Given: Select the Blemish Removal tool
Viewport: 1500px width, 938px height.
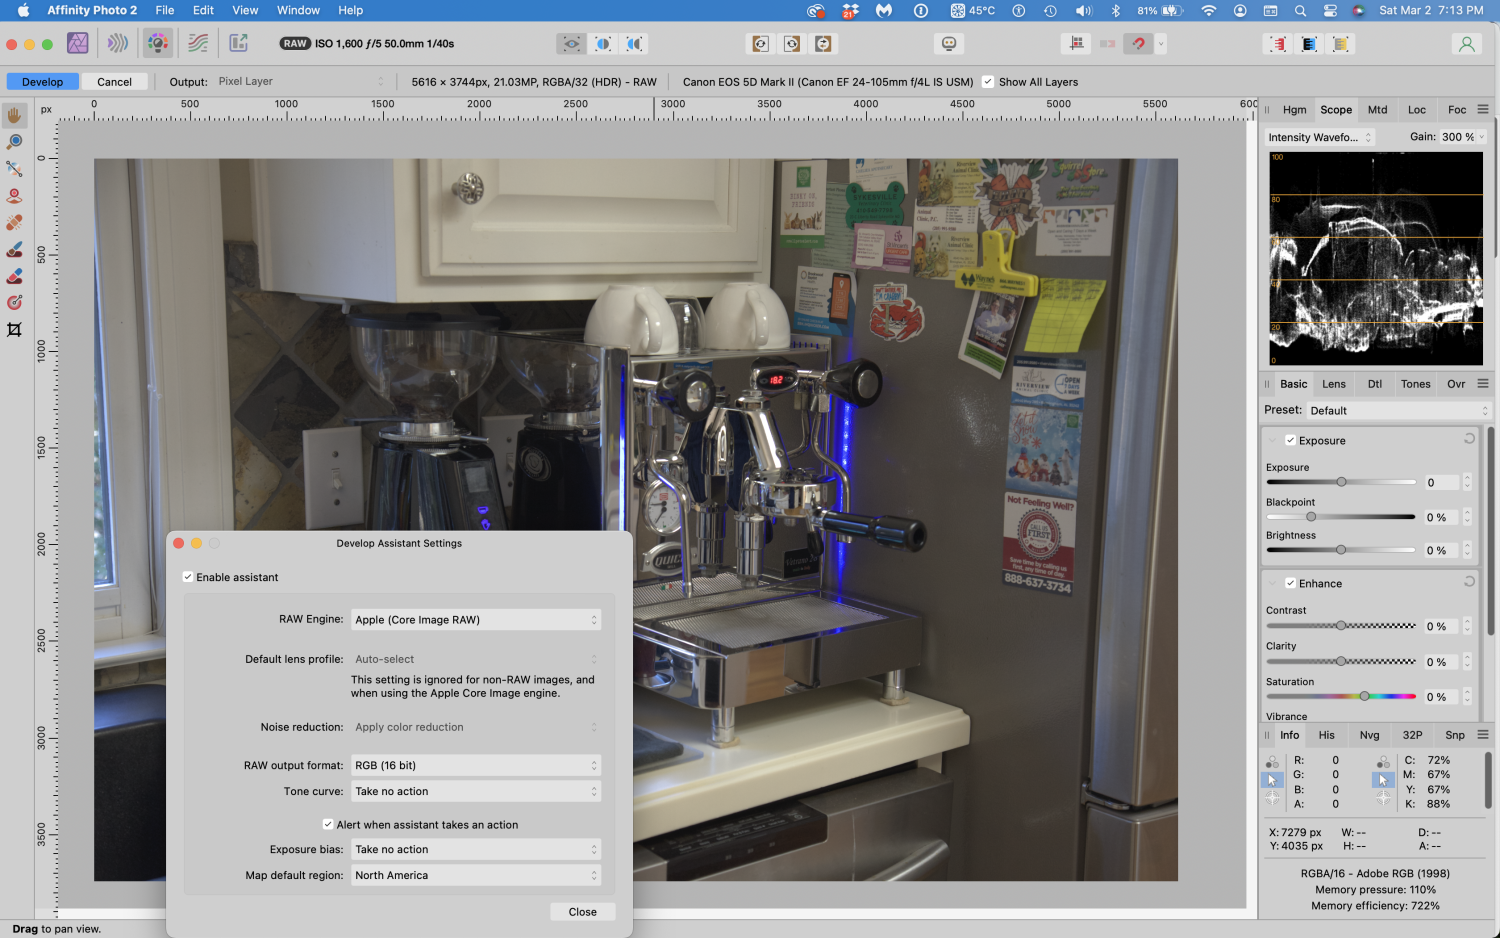Looking at the screenshot, I should [x=14, y=222].
